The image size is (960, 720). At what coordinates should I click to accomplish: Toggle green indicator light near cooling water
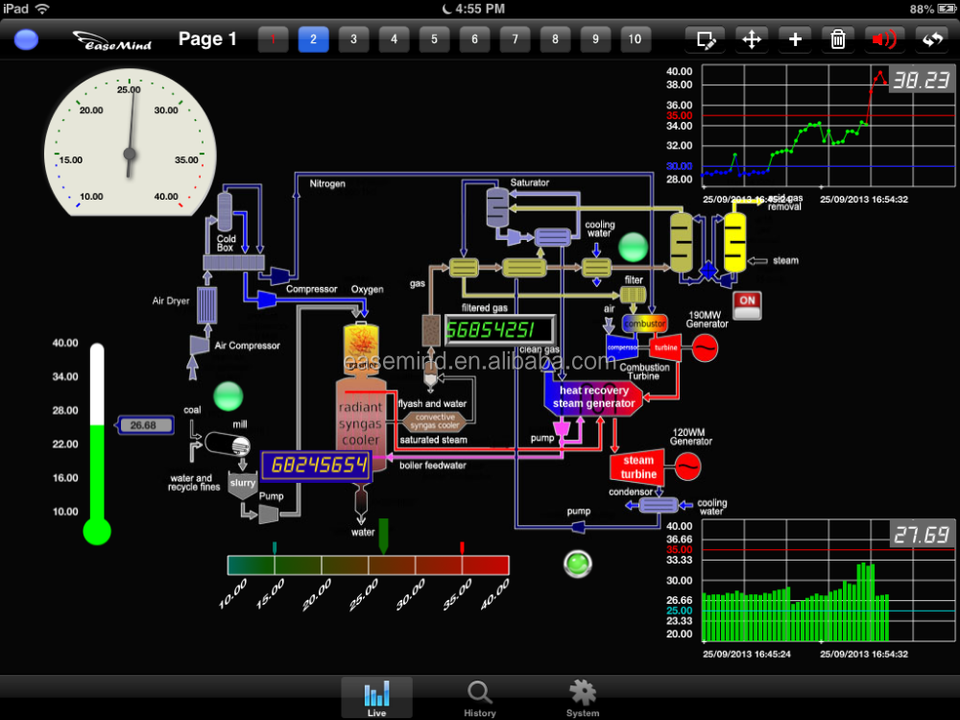click(x=633, y=246)
